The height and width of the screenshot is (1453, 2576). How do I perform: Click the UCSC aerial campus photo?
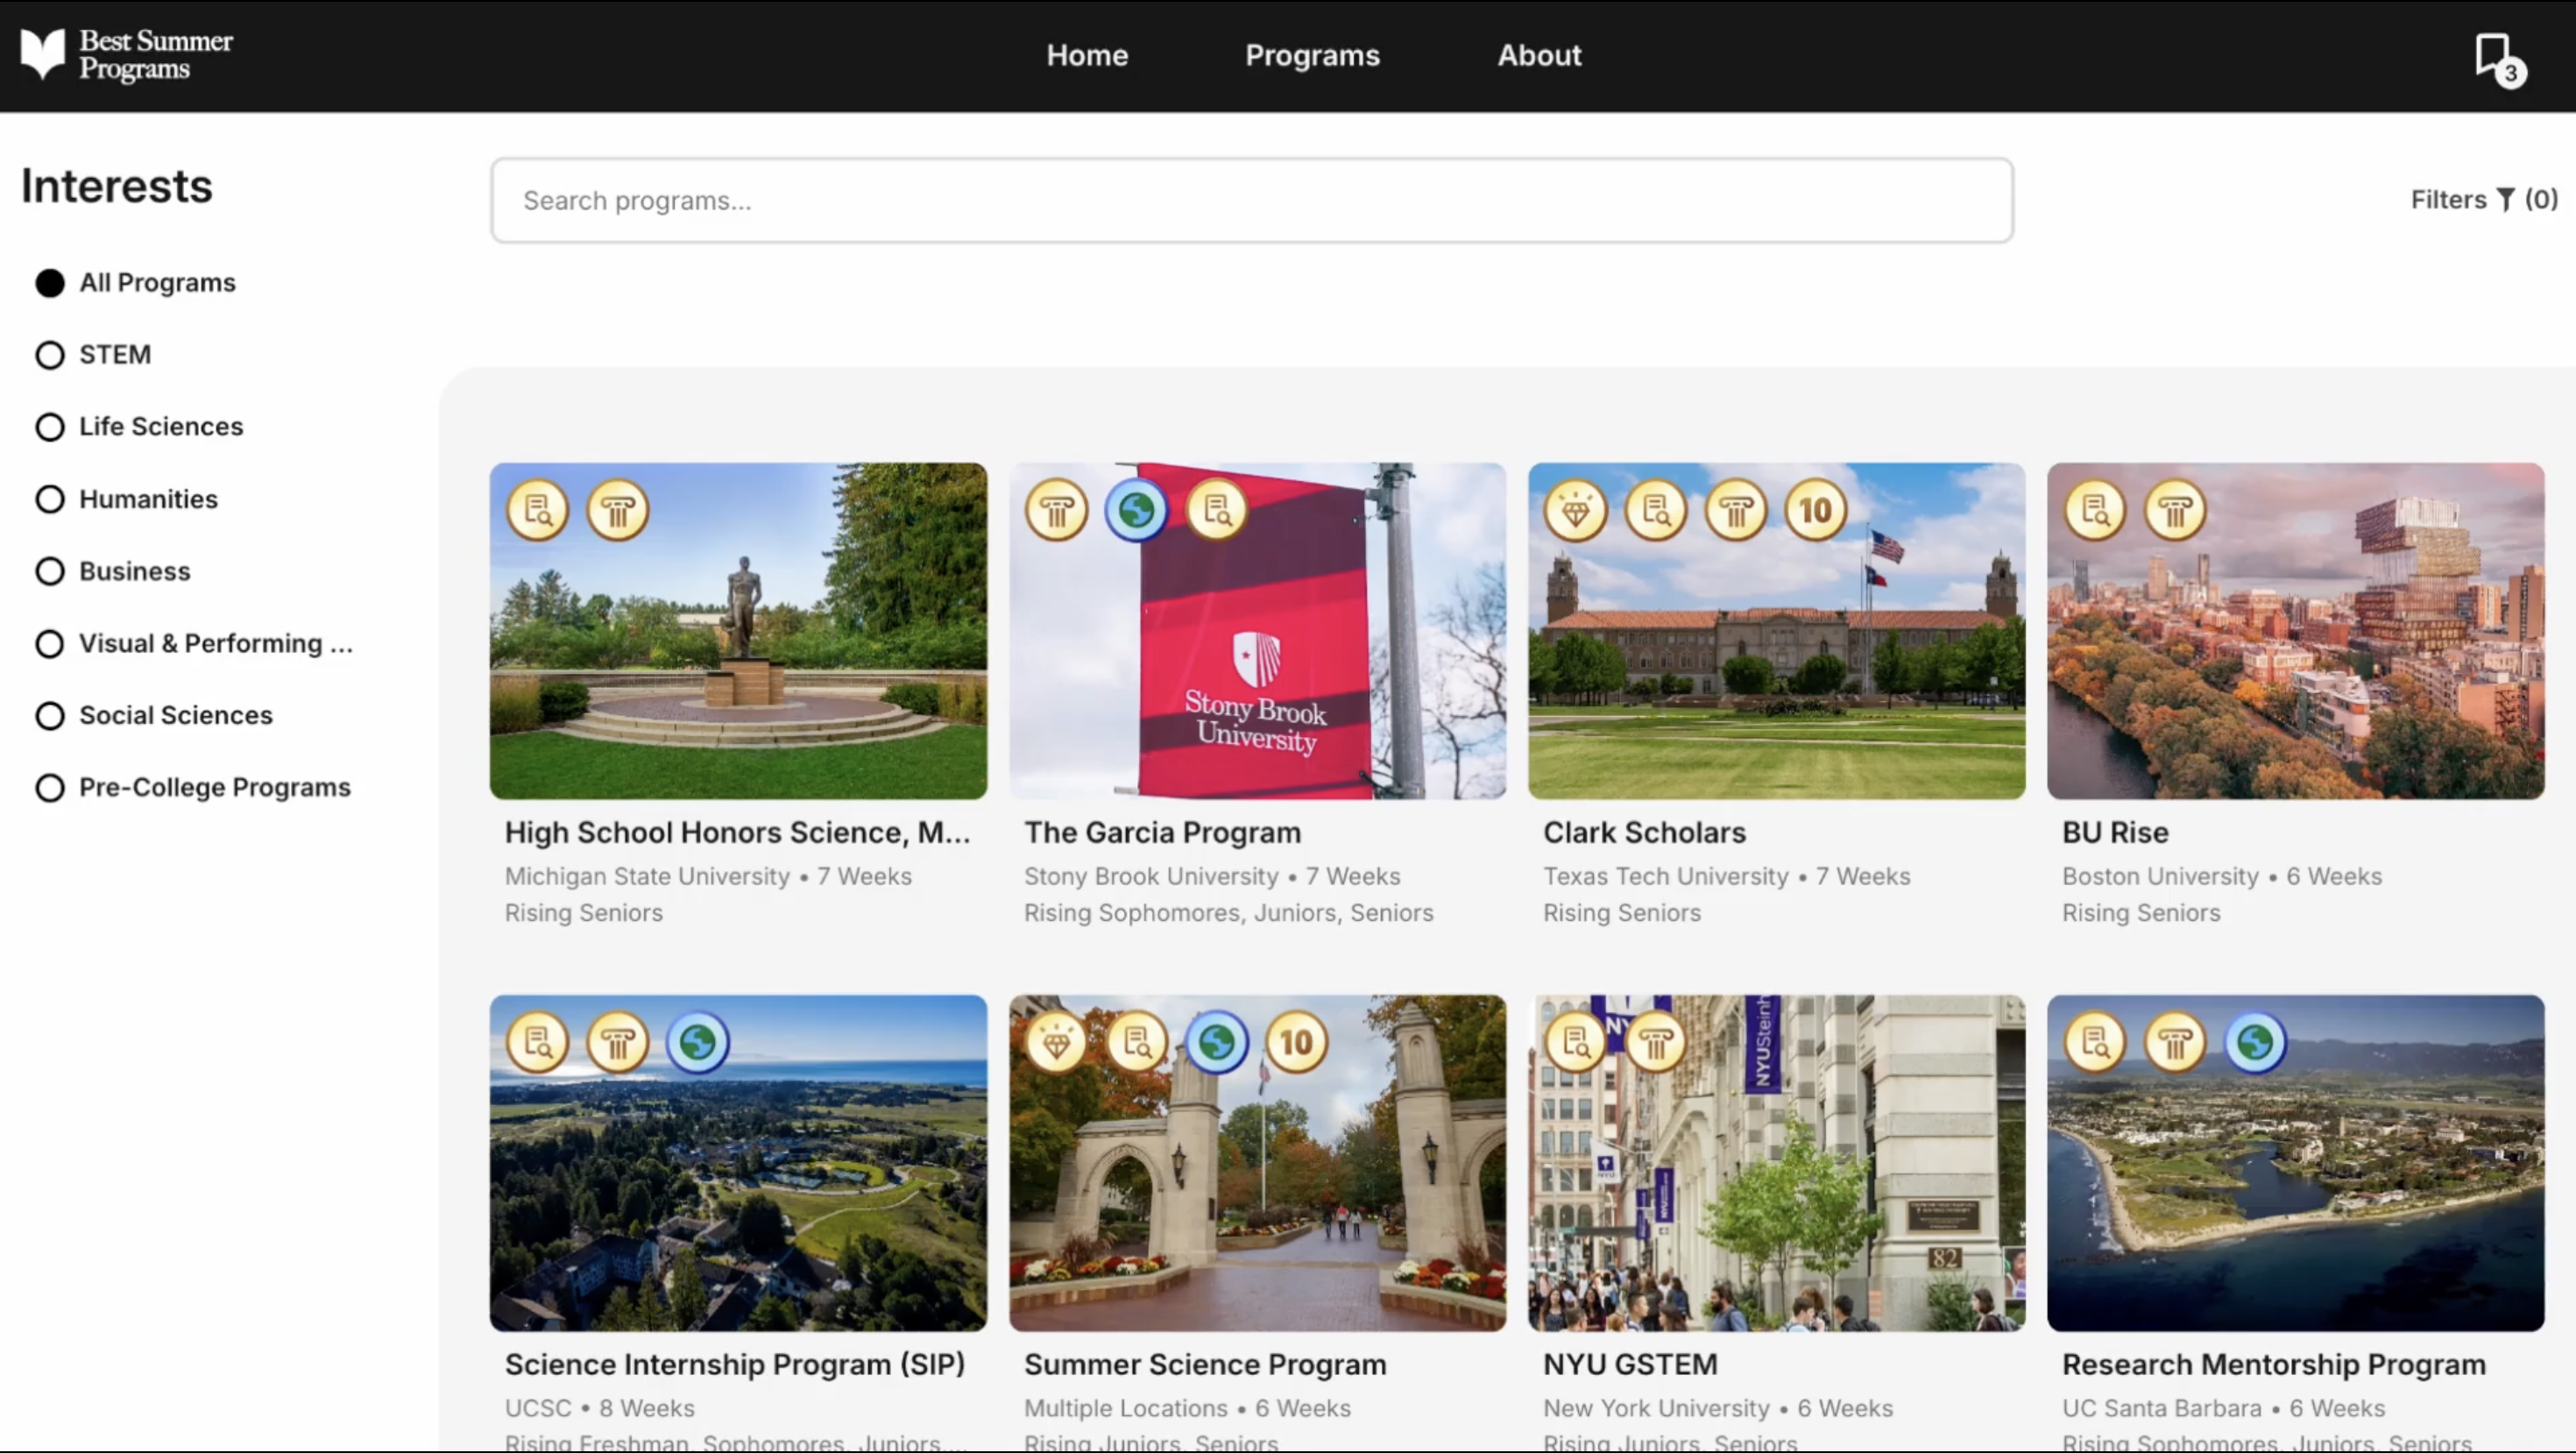click(738, 1162)
